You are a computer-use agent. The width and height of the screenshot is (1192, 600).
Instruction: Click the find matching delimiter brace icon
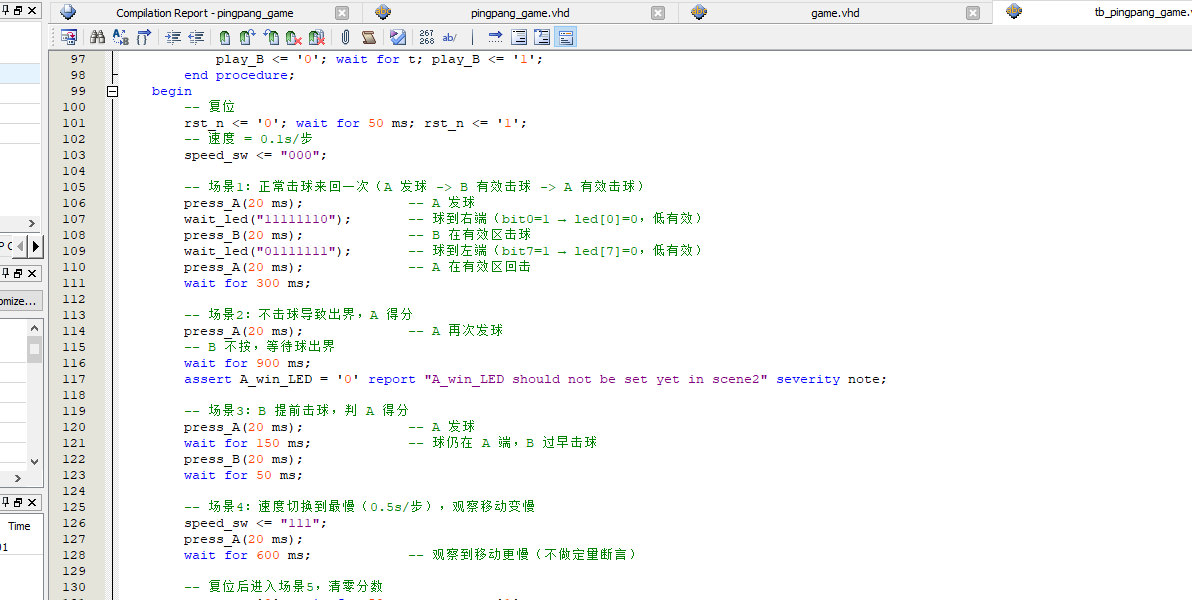(x=144, y=37)
